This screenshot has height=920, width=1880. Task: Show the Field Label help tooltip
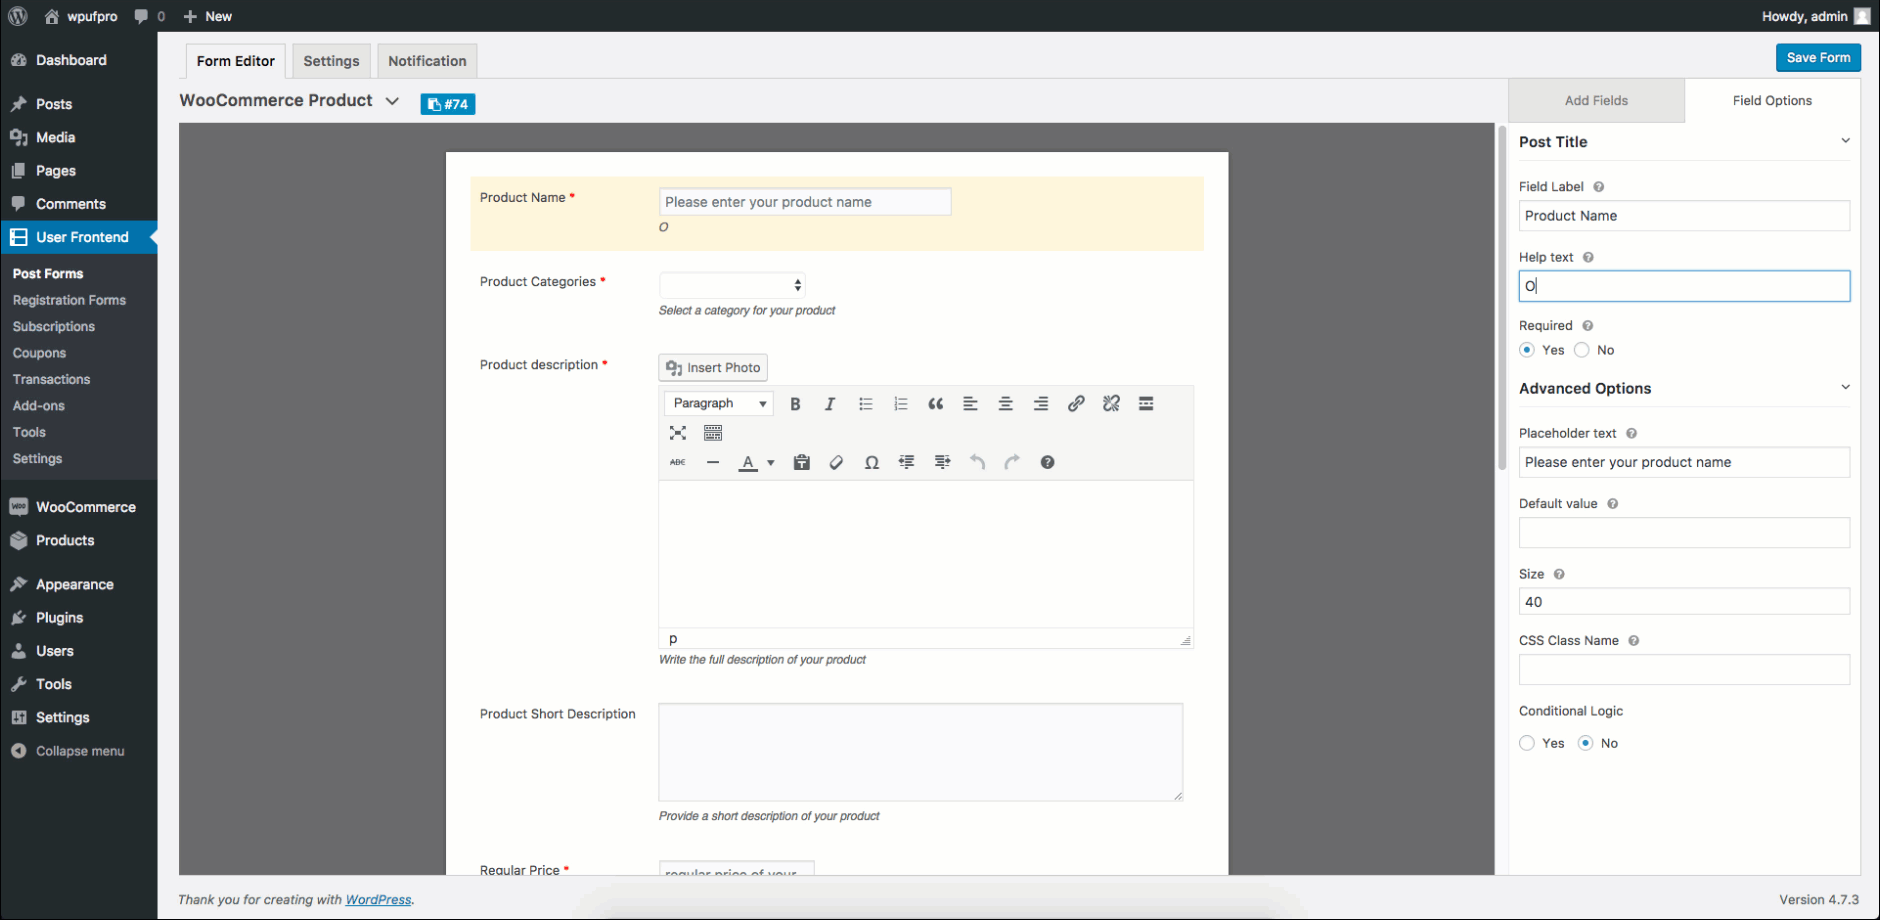point(1599,187)
